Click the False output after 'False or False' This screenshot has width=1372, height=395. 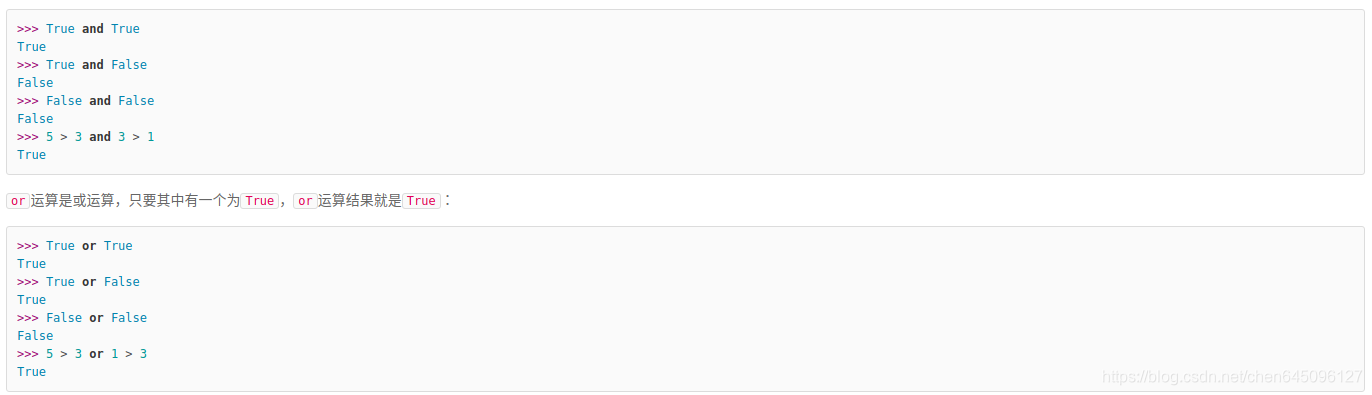[x=35, y=336]
